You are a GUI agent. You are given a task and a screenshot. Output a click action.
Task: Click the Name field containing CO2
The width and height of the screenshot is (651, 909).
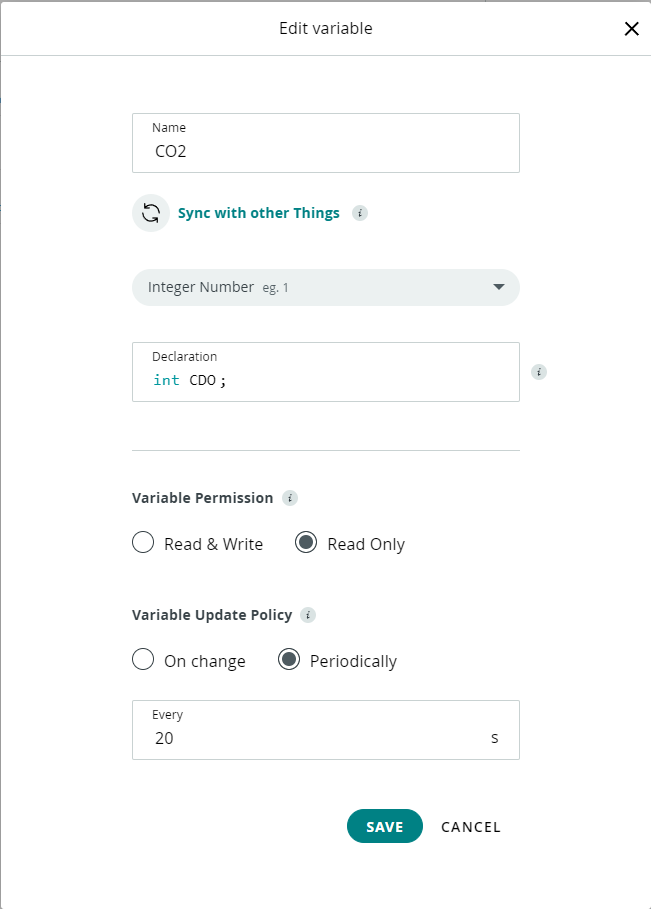click(x=325, y=152)
